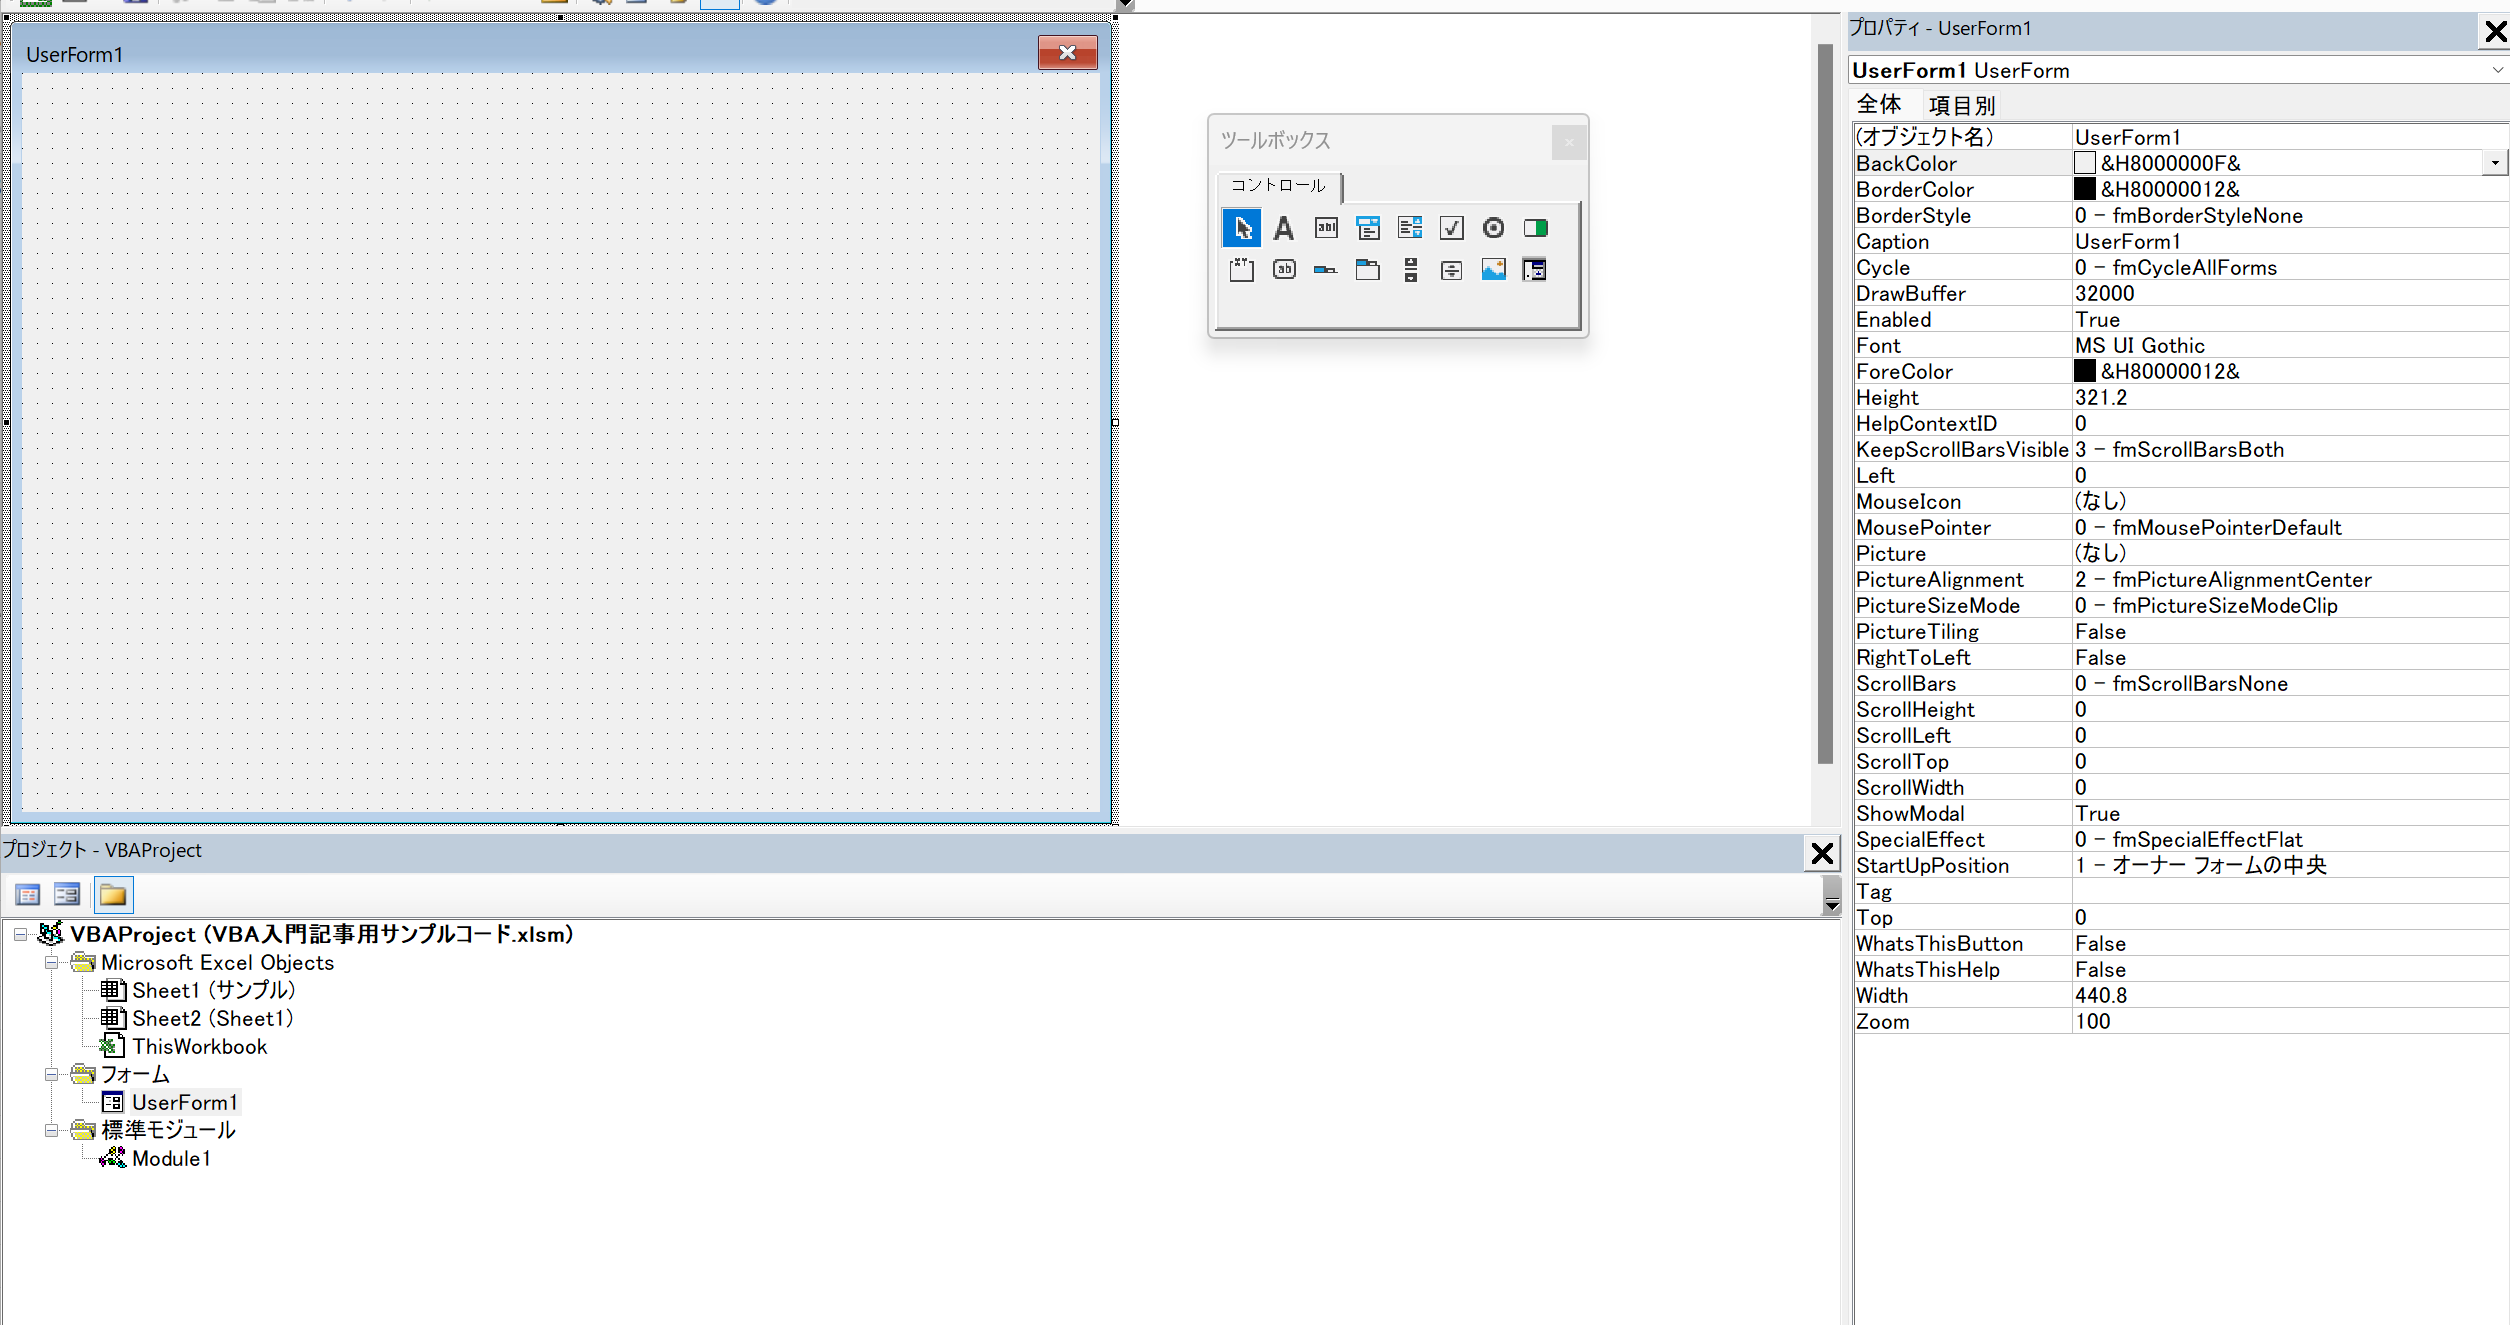
Task: Select Module1 in the project tree
Action: [172, 1158]
